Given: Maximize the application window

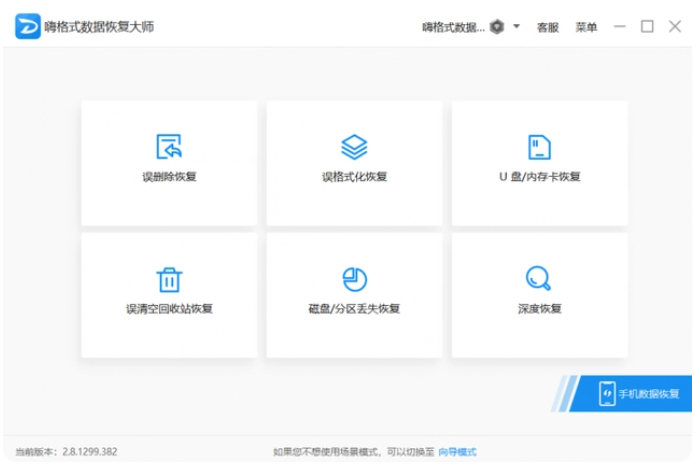Looking at the screenshot, I should [647, 27].
